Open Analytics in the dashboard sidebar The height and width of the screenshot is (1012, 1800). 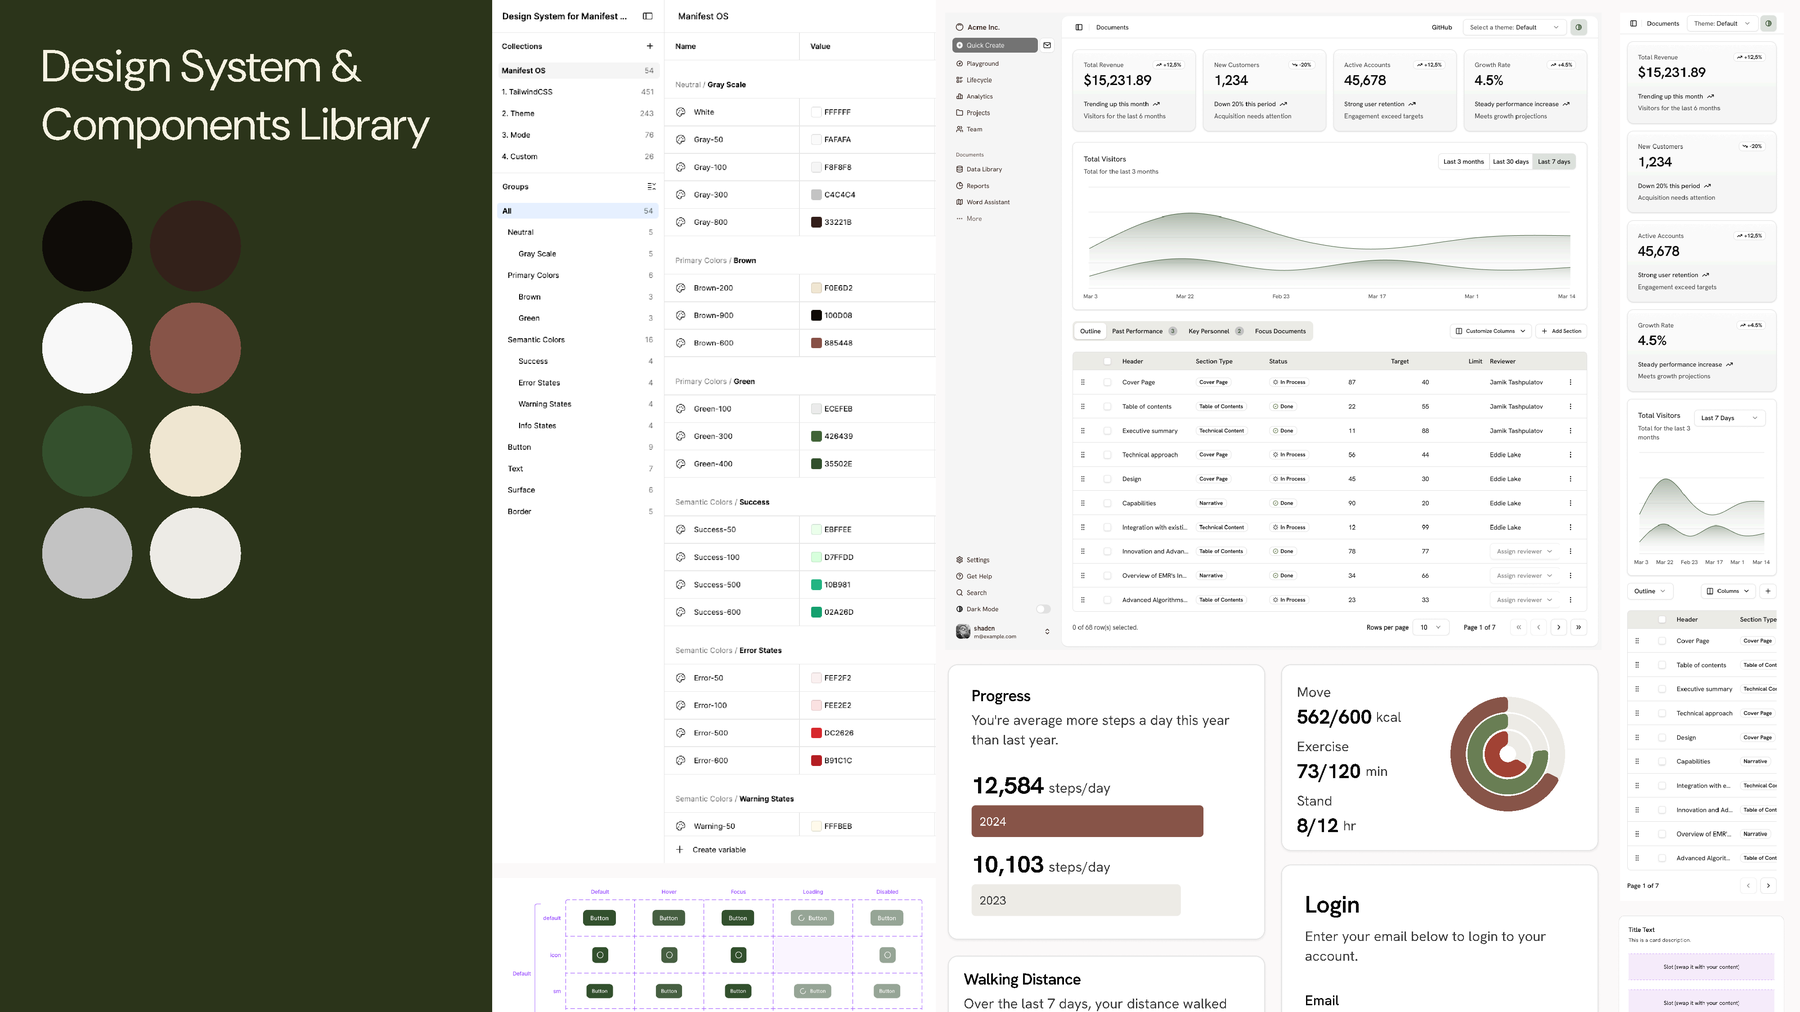click(974, 96)
